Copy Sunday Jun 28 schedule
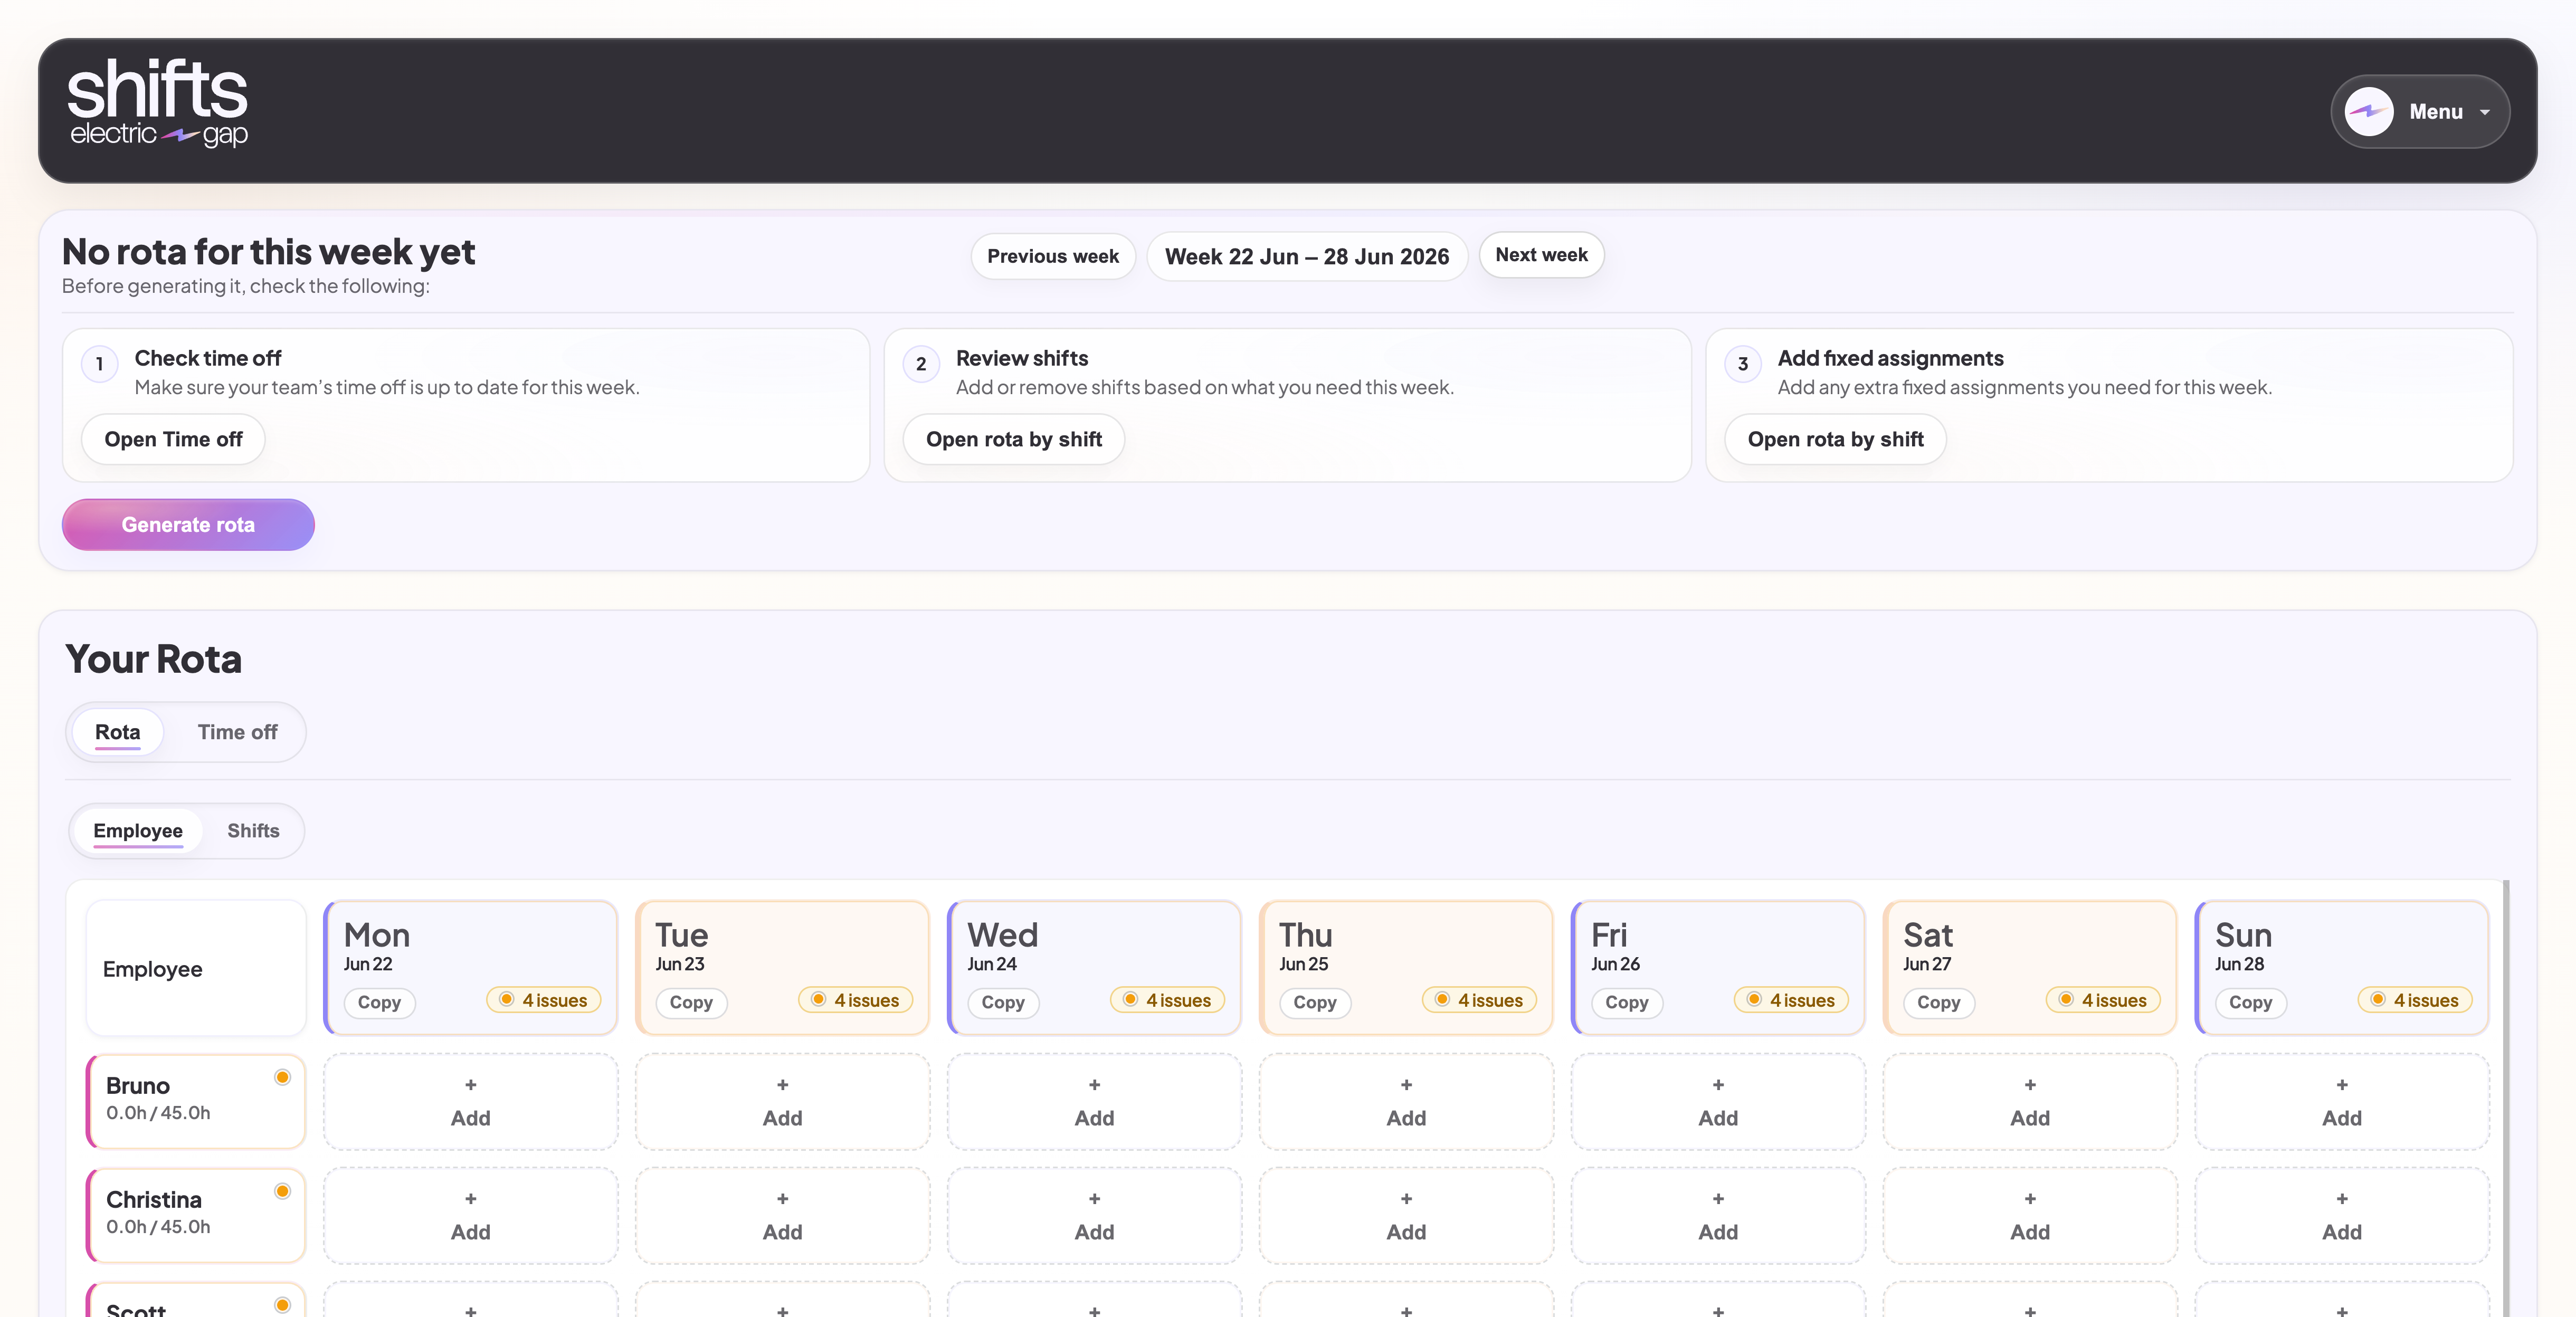This screenshot has height=1317, width=2576. pos(2251,1002)
